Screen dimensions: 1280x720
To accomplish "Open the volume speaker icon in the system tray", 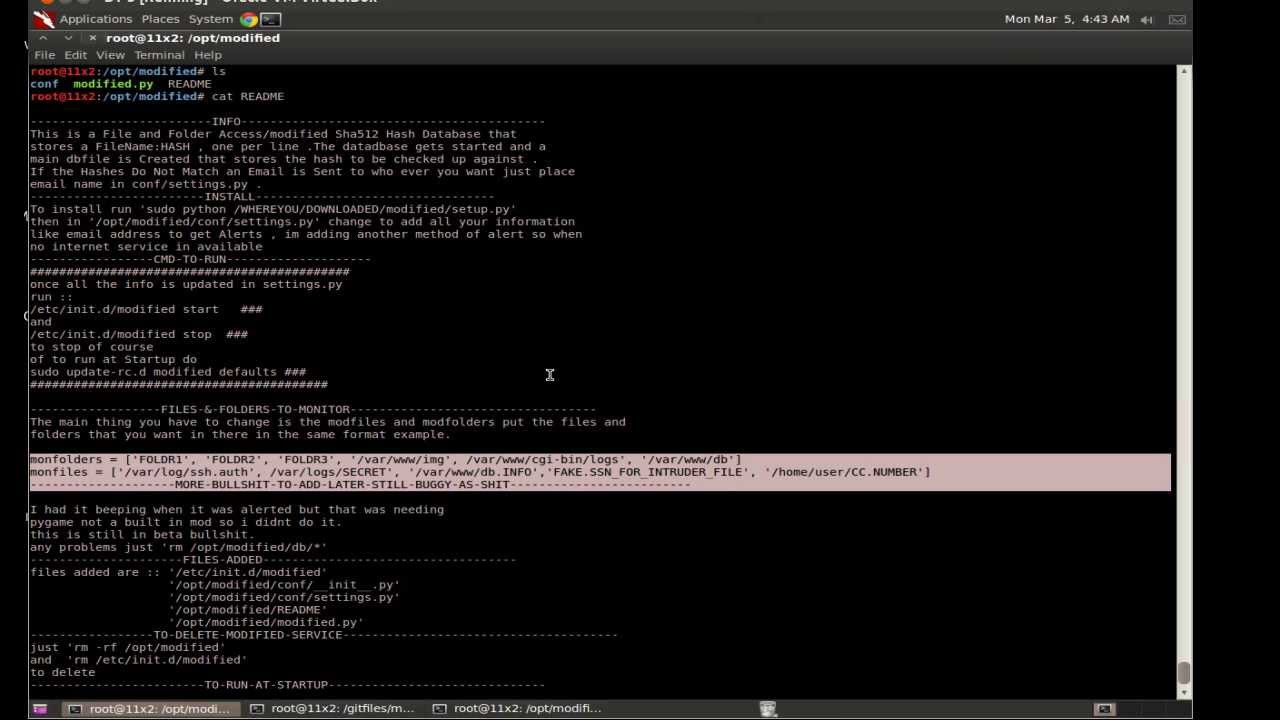I will (1147, 19).
